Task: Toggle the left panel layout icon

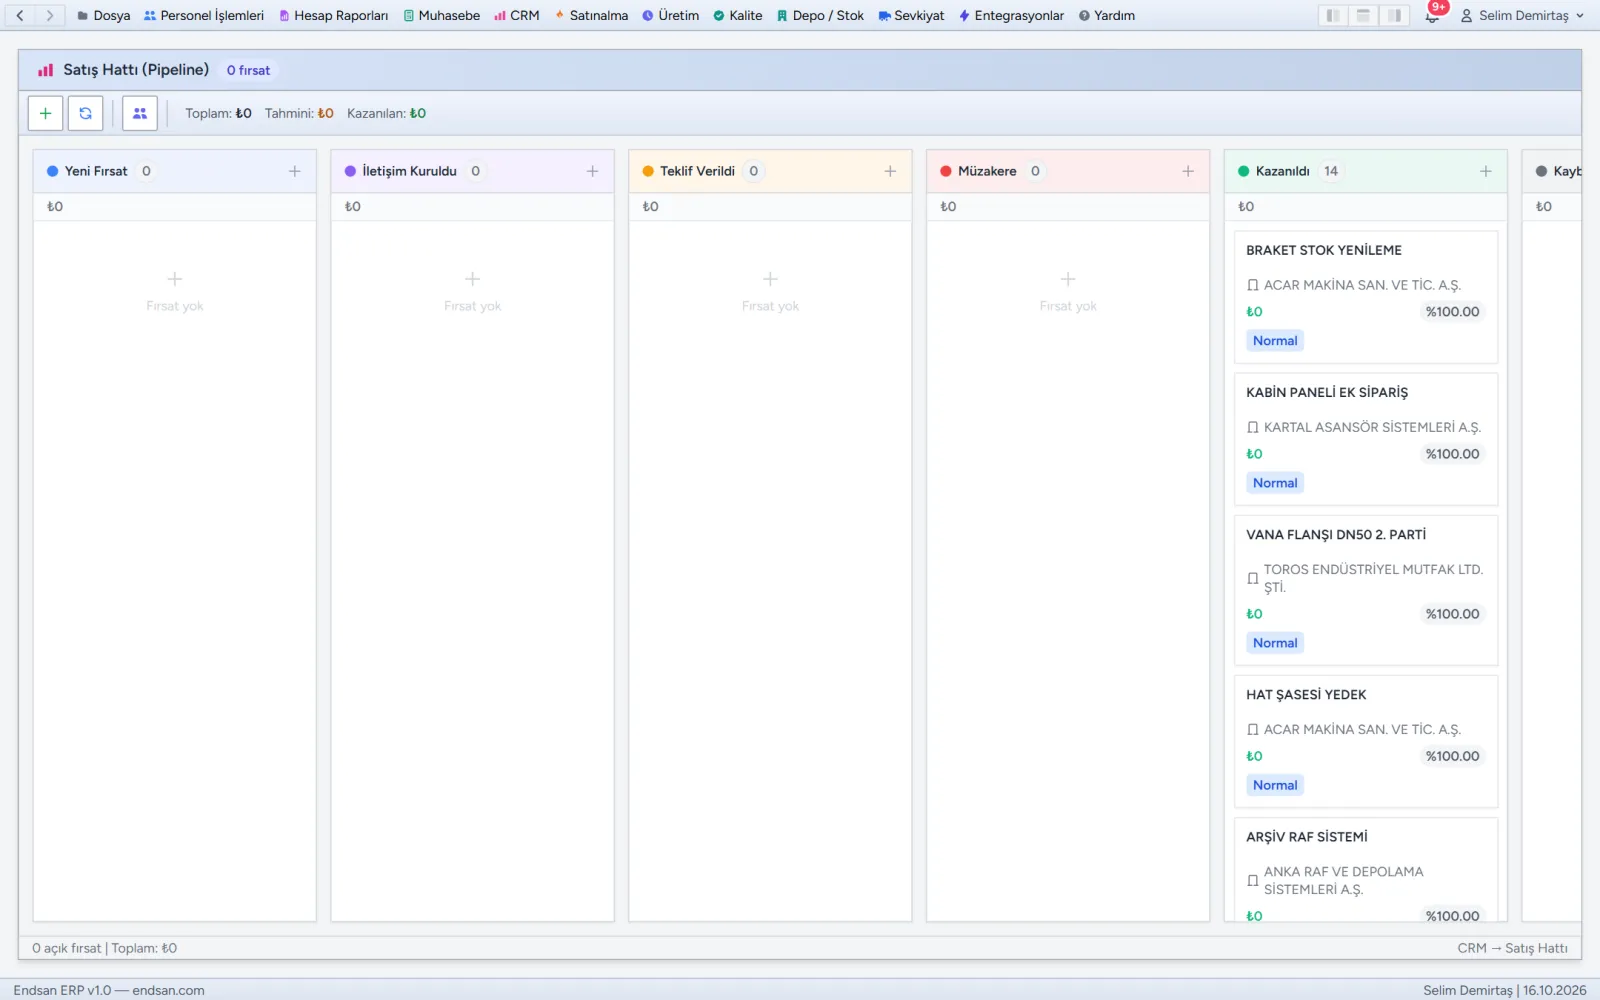Action: point(1333,16)
